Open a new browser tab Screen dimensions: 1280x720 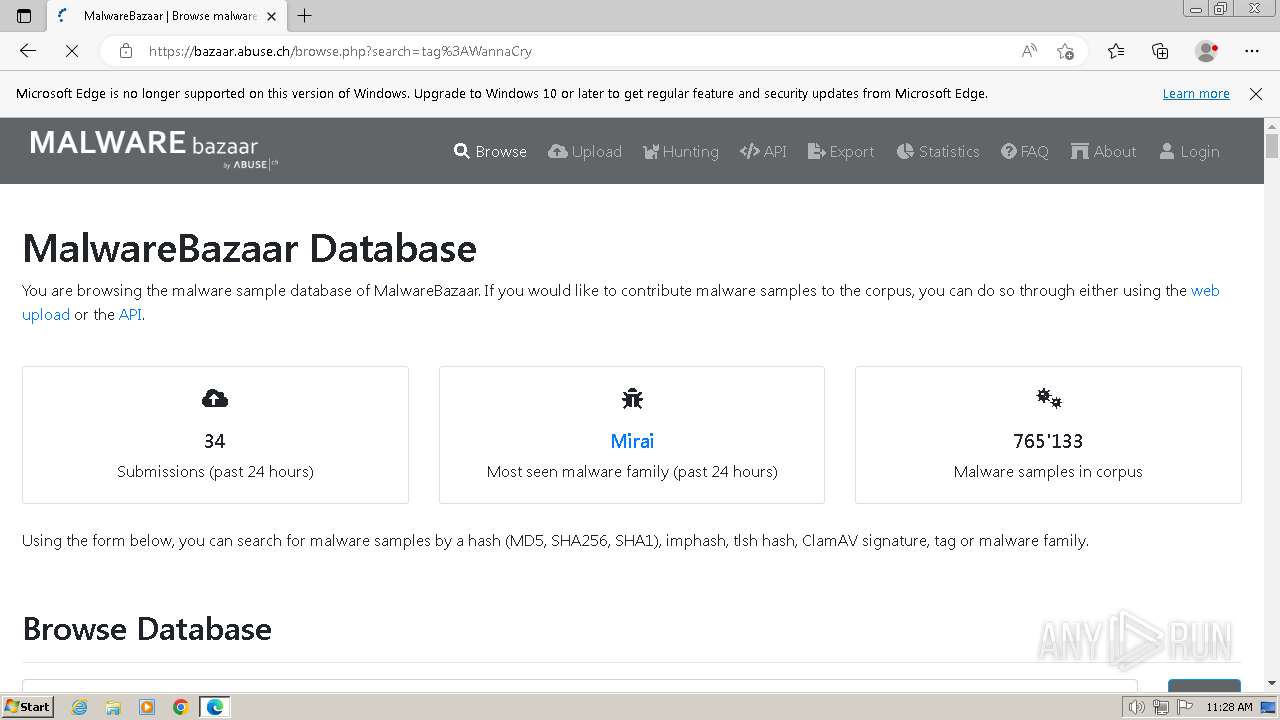click(305, 15)
